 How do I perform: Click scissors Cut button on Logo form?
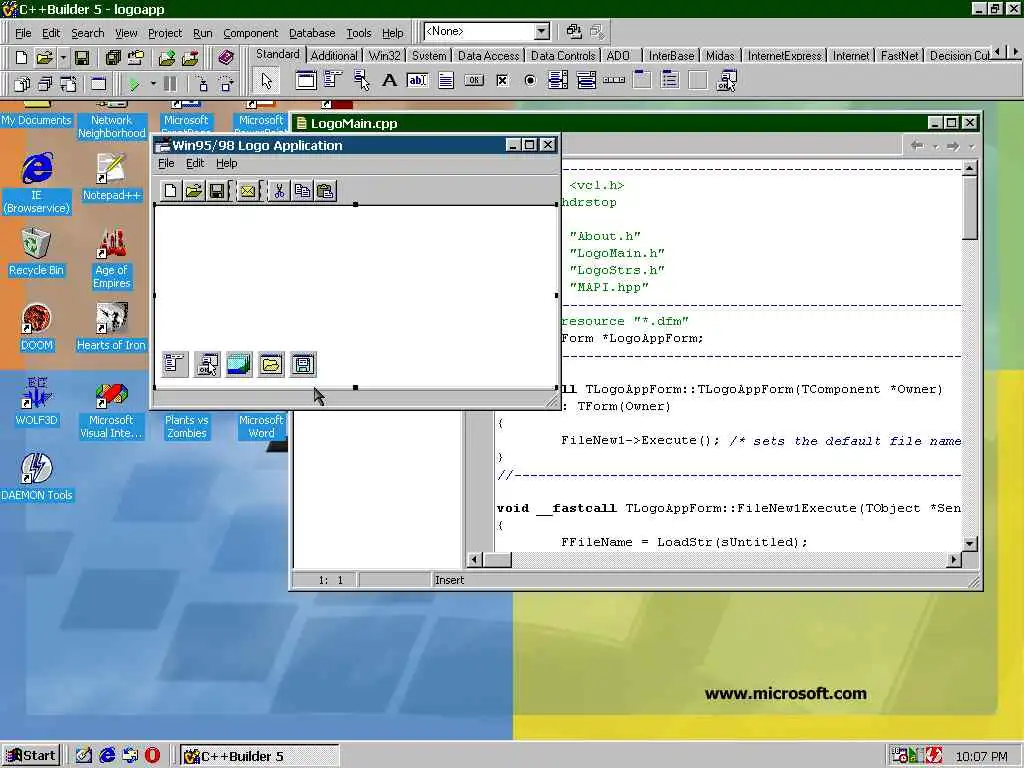click(279, 191)
